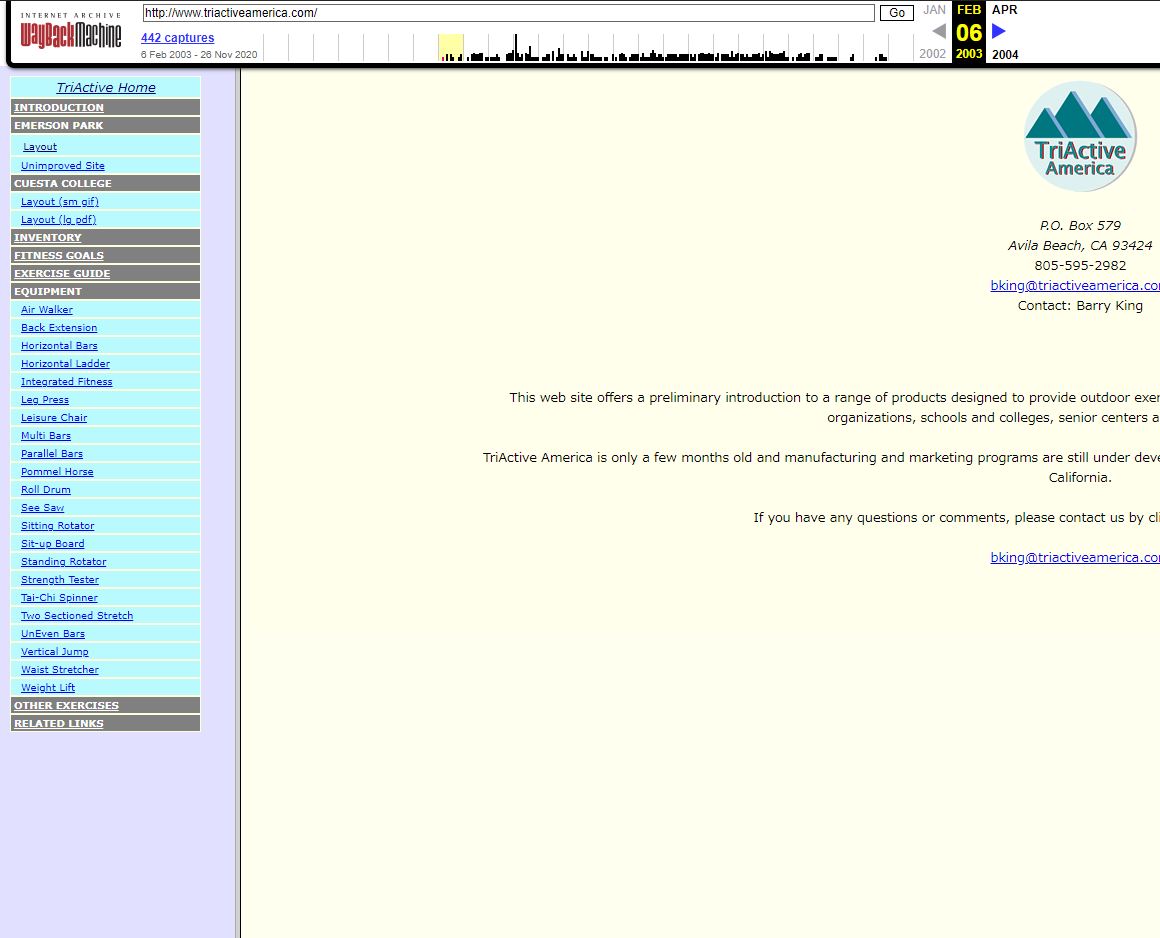Screen dimensions: 1160x938
Task: Open the RELATED LINKS menu item
Action: pos(59,724)
